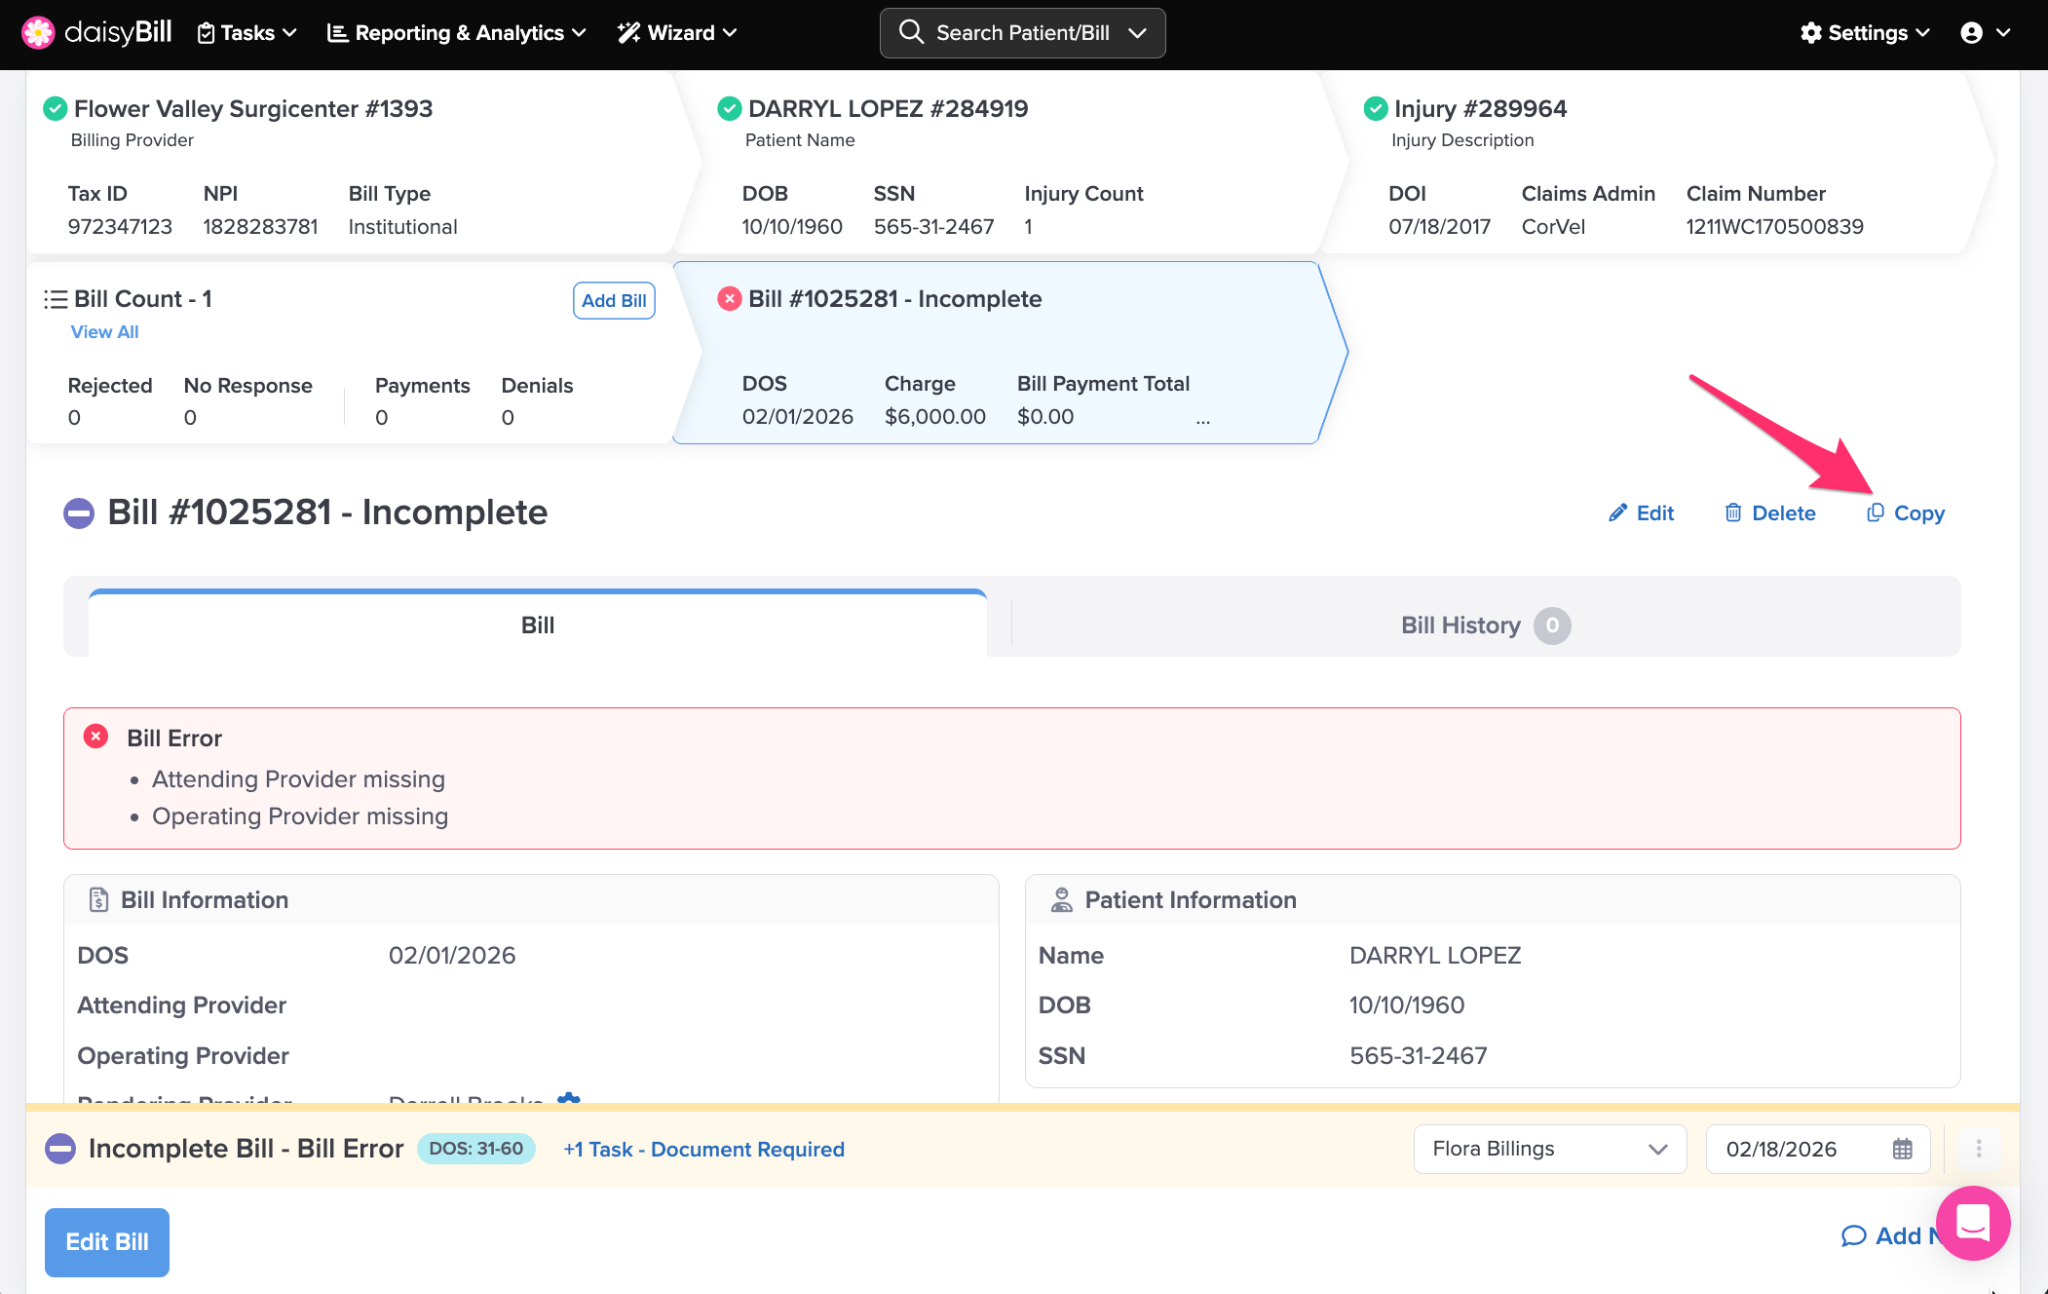The image size is (2048, 1294).
Task: Expand the Search Patient/Bill dropdown
Action: coord(1137,33)
